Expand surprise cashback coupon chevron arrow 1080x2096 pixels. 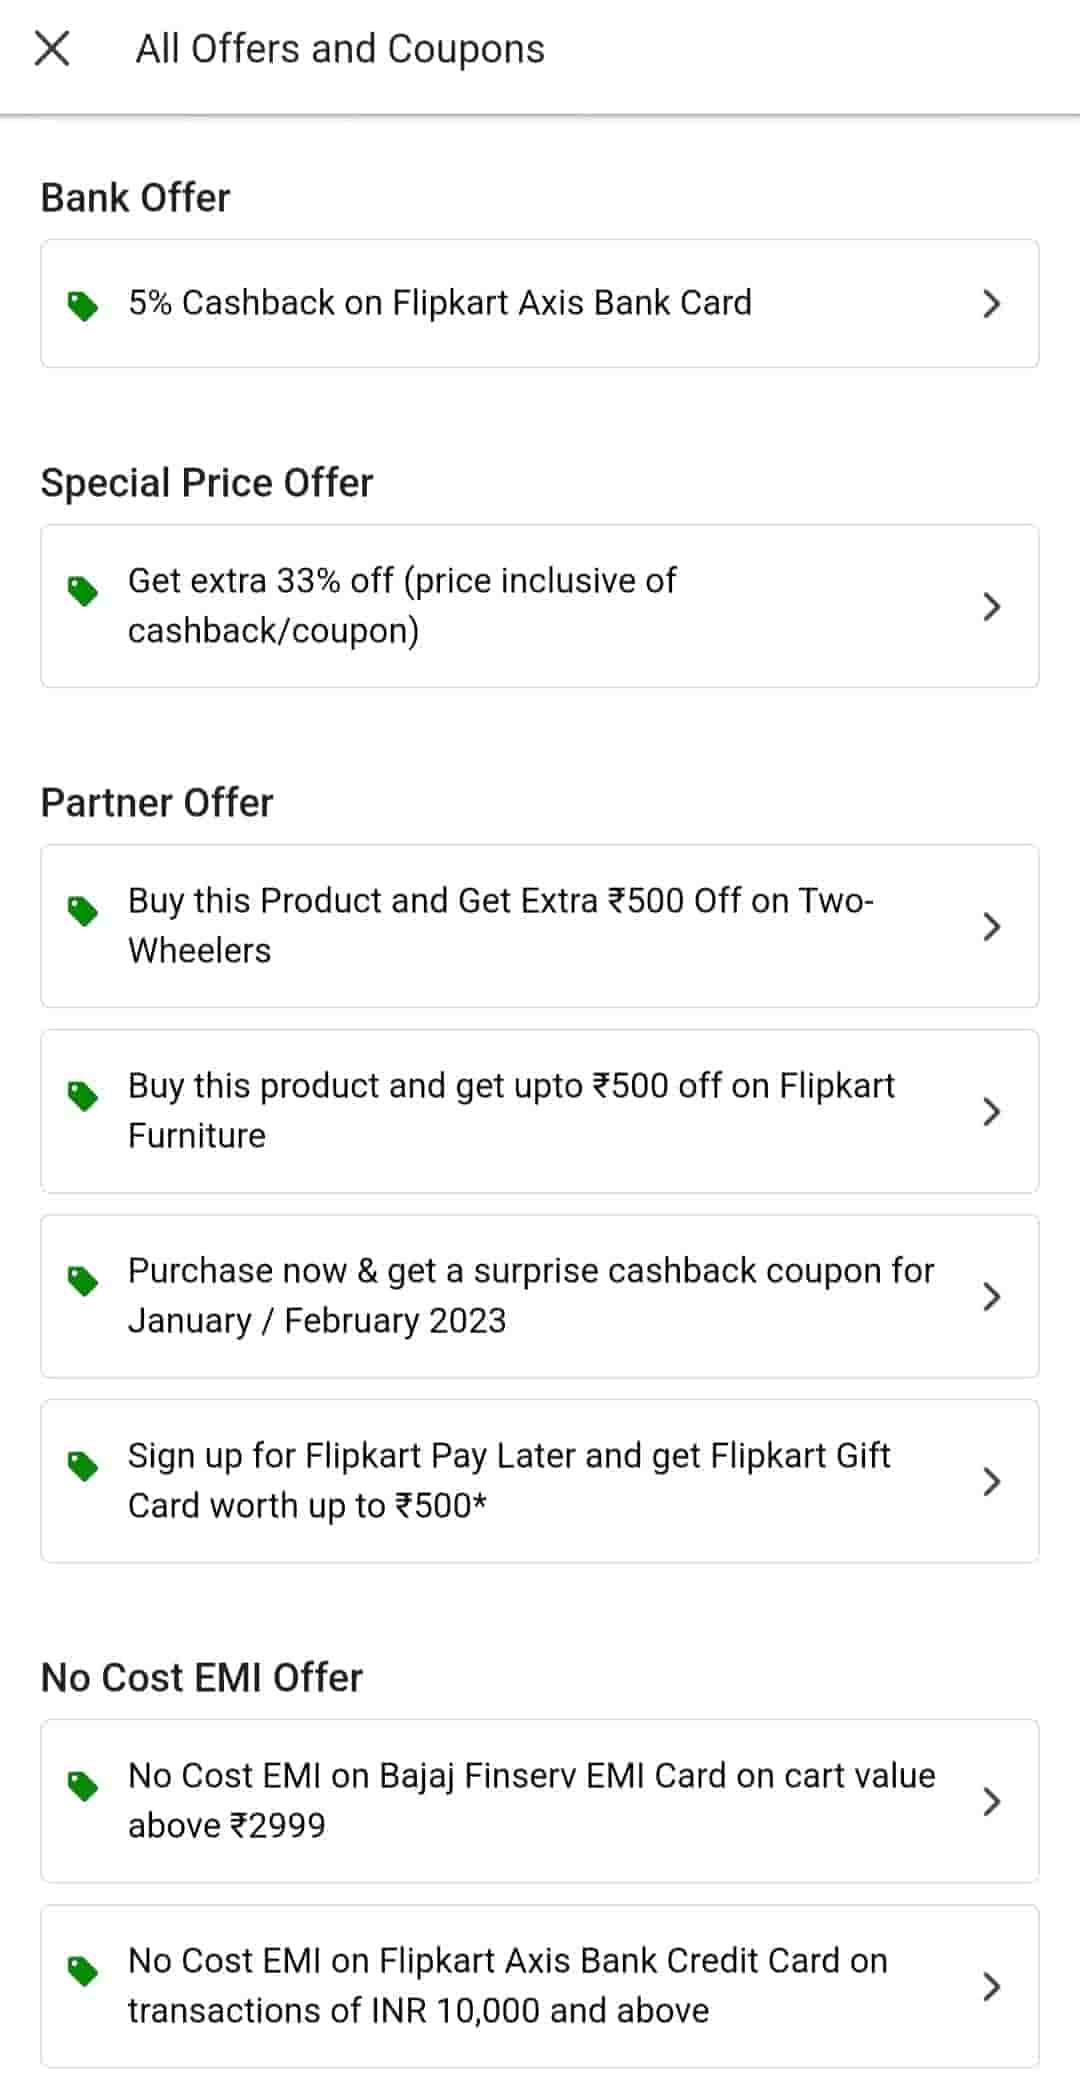pyautogui.click(x=991, y=1296)
